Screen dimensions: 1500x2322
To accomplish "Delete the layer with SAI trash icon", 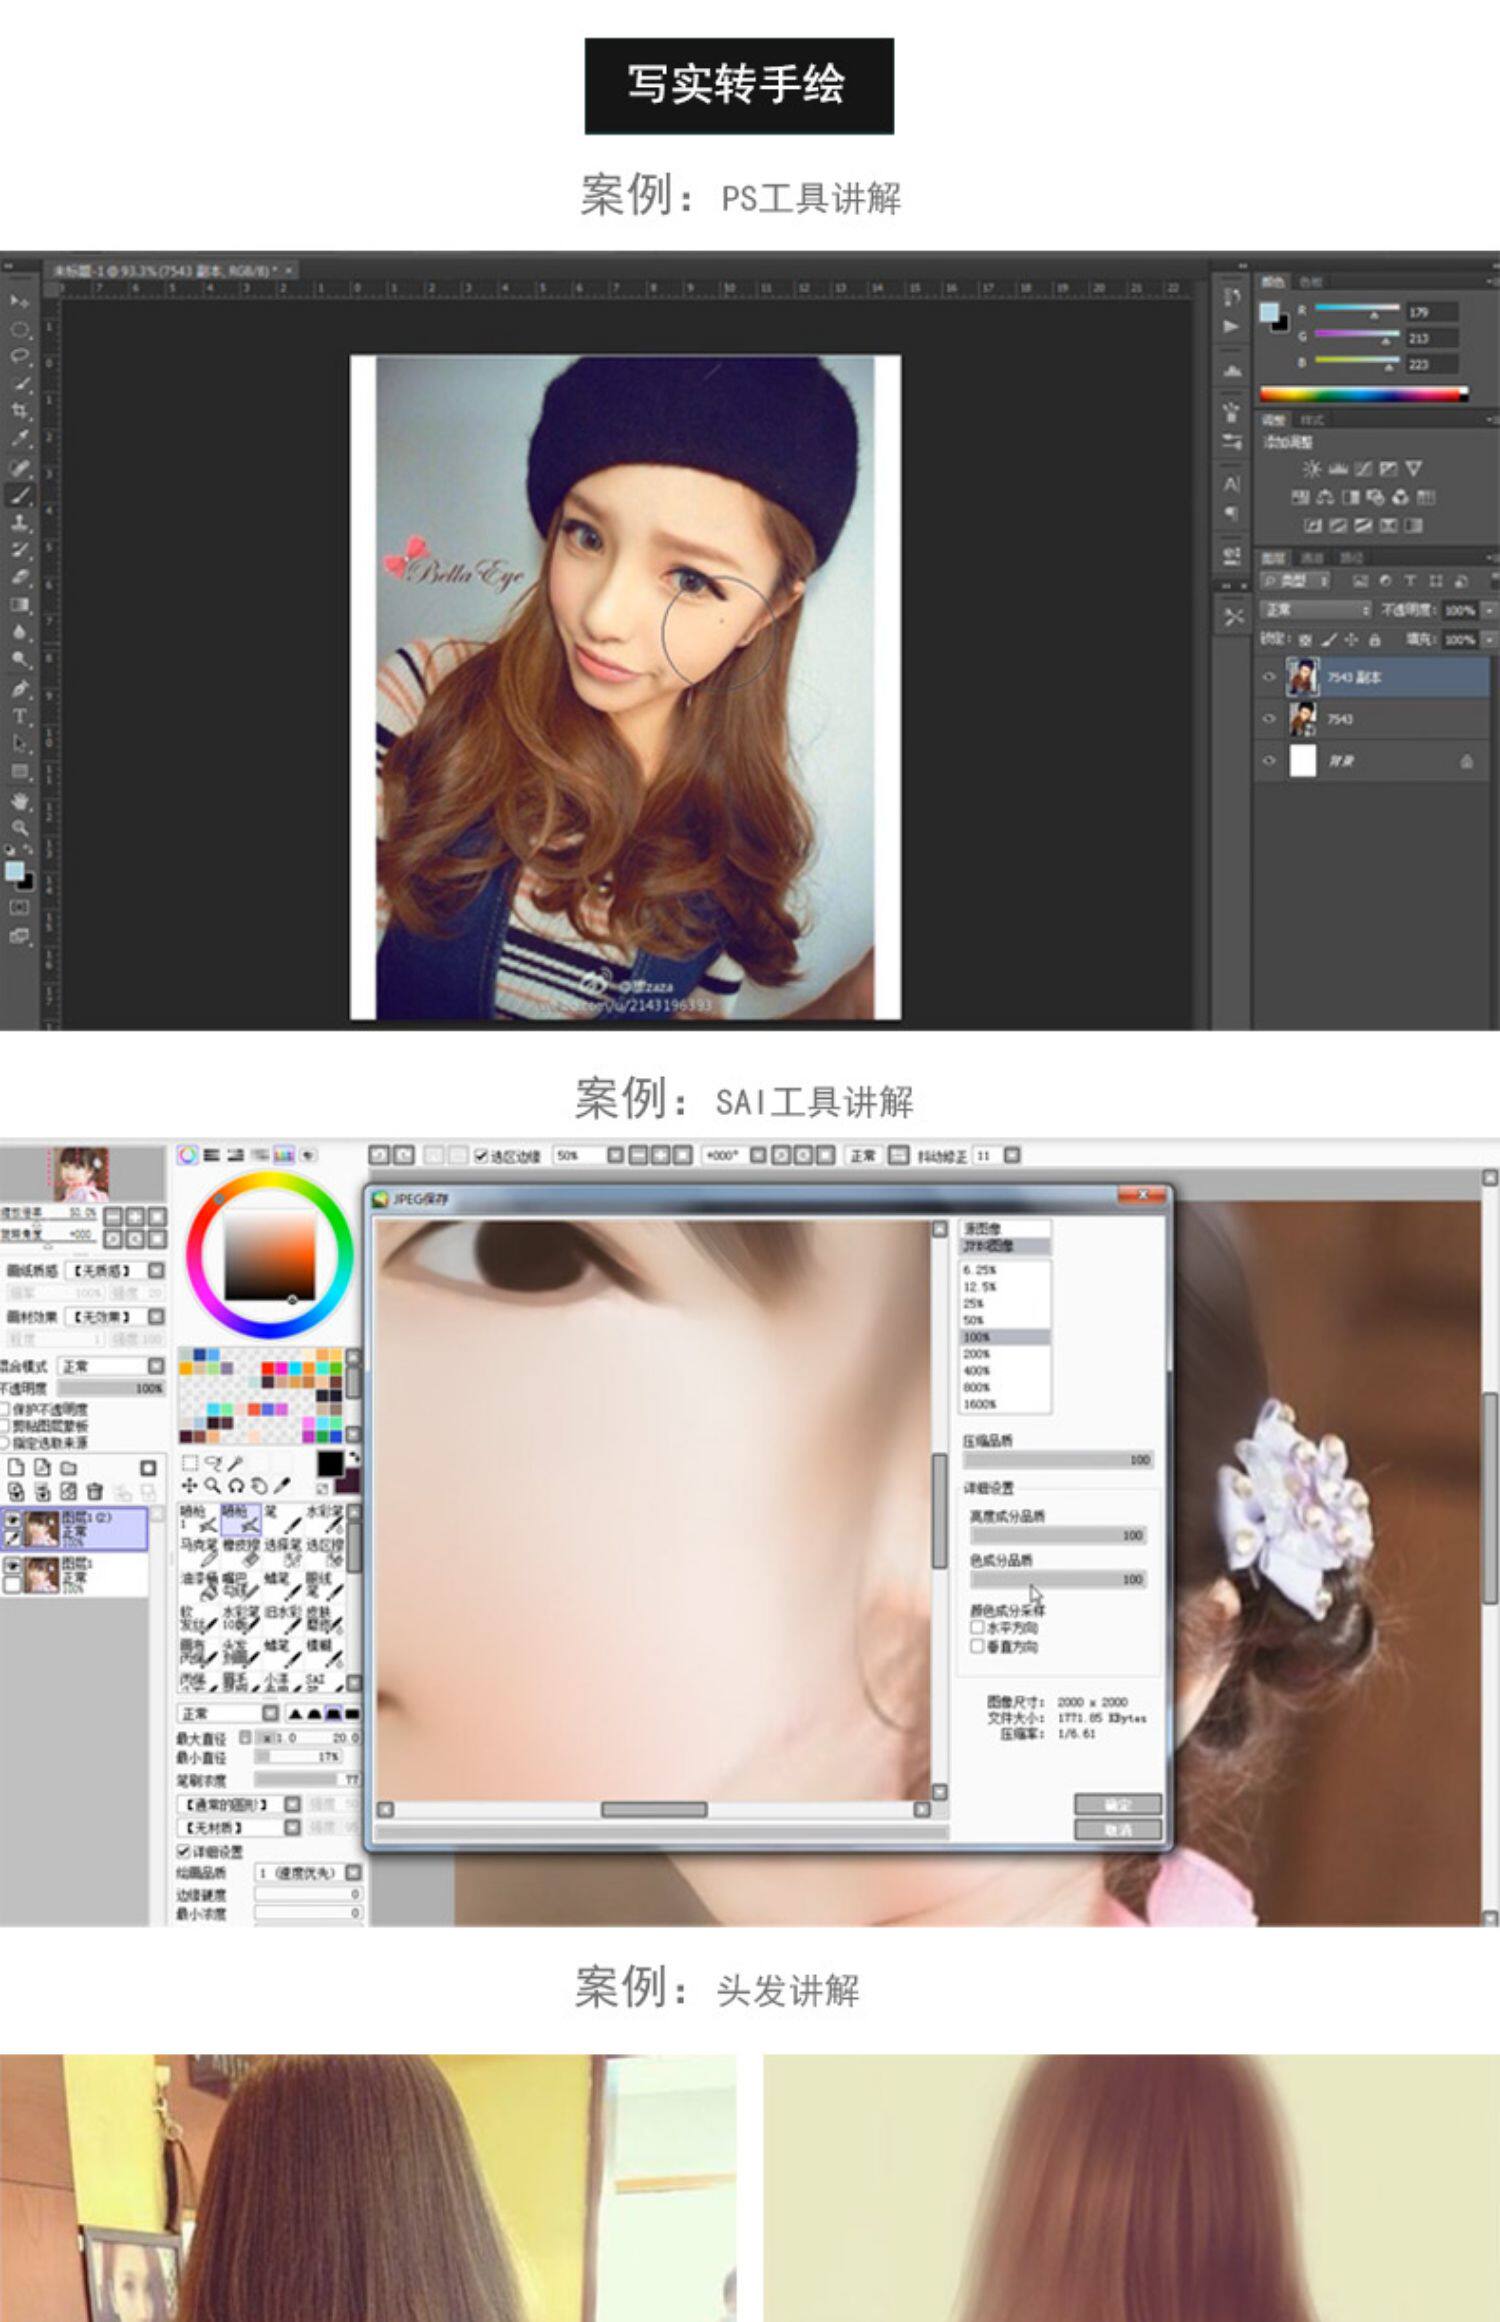I will pyautogui.click(x=95, y=1492).
